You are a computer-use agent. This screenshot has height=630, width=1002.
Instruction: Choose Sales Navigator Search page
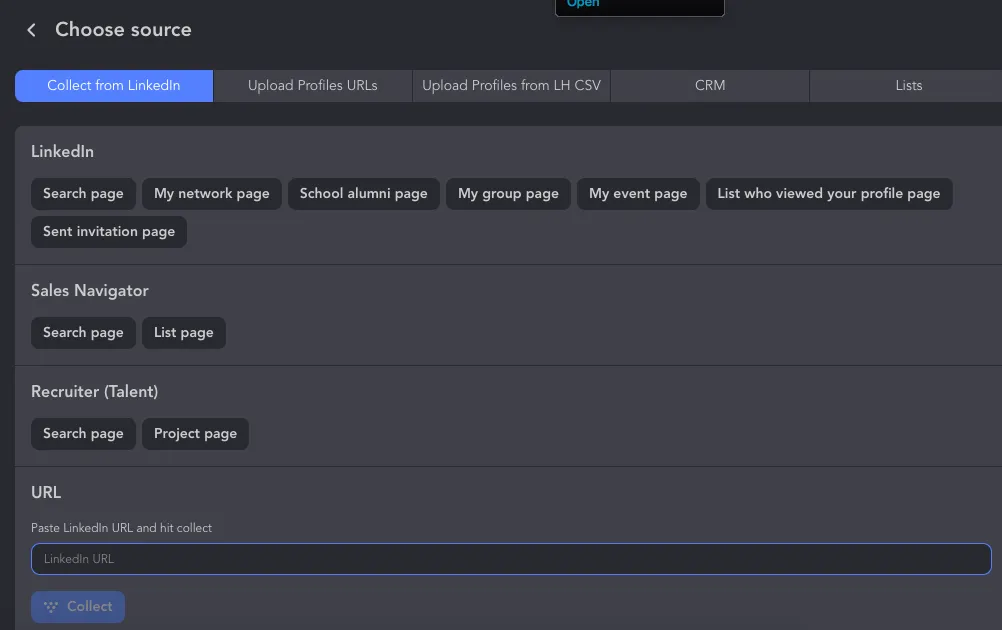83,333
